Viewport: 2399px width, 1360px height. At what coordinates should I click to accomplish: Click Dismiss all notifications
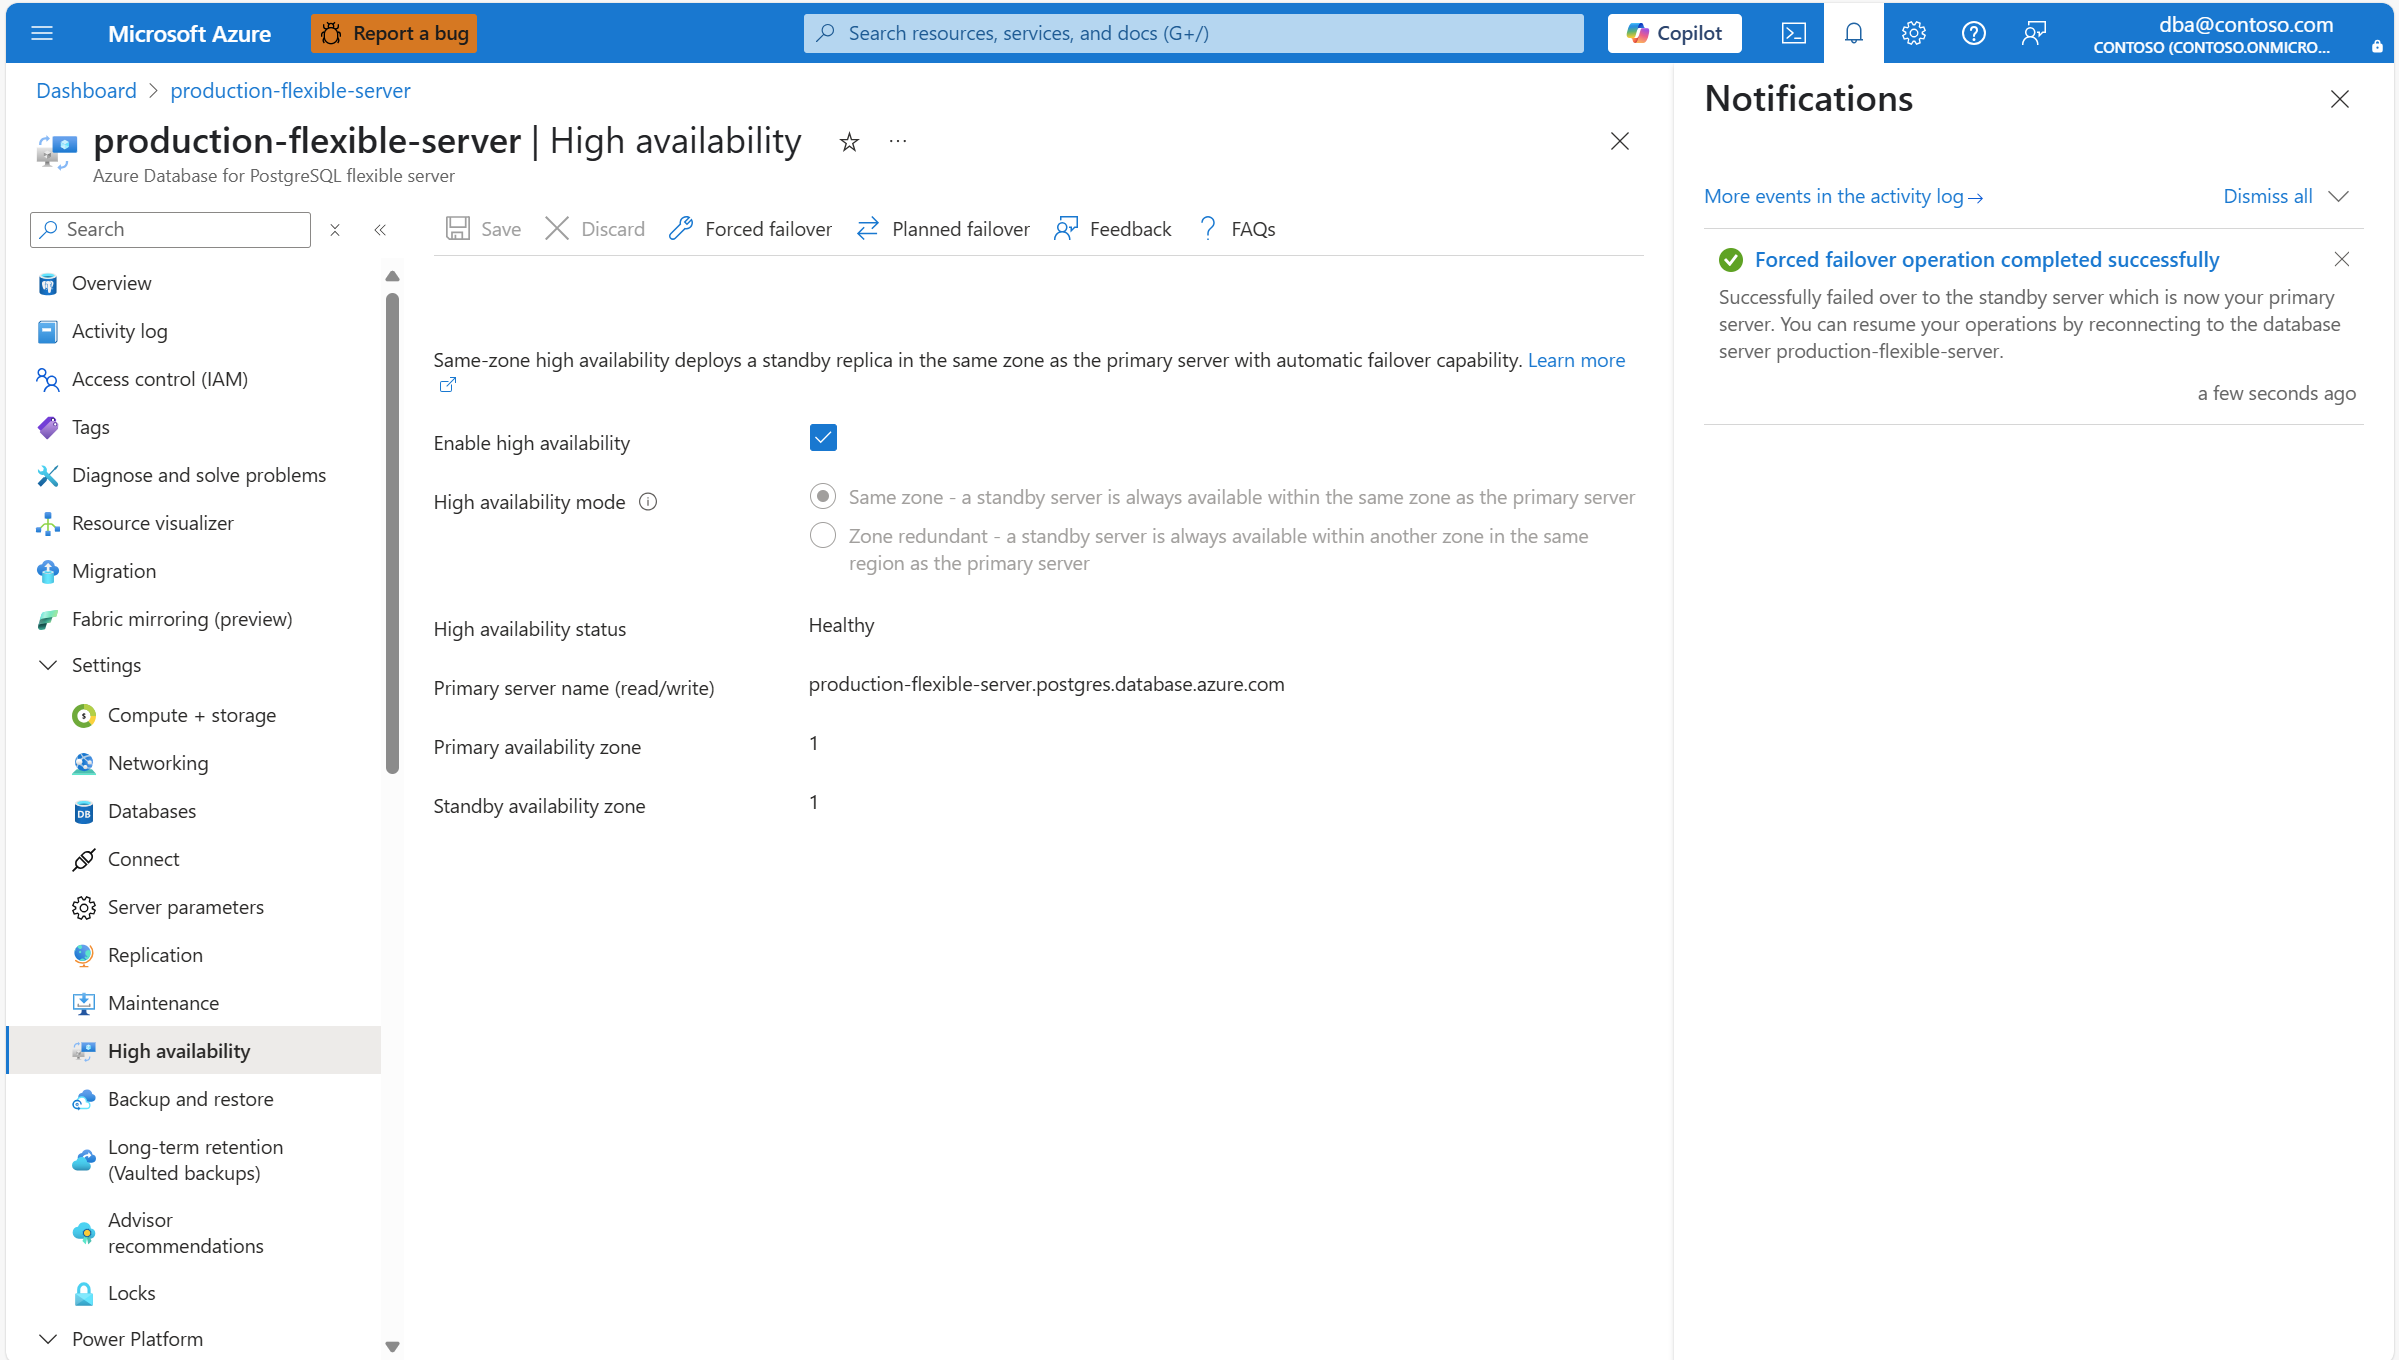(x=2267, y=196)
